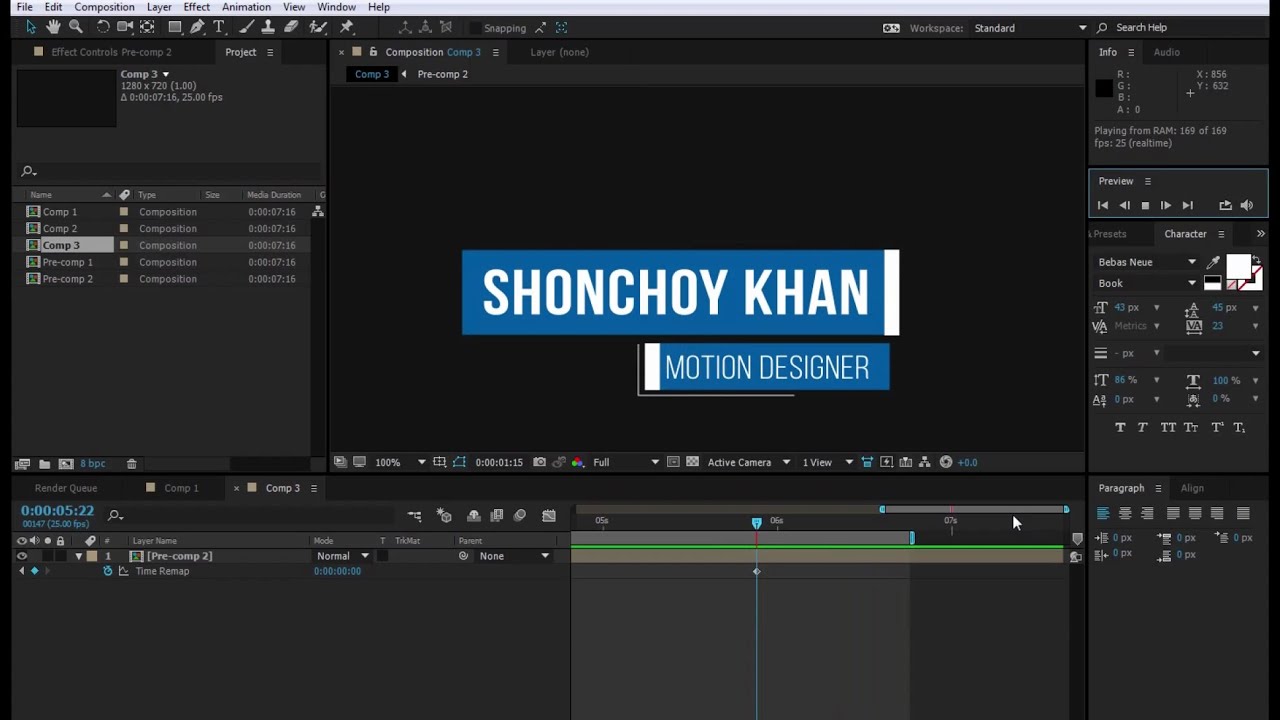Select the Pen tool
Image resolution: width=1280 pixels, height=720 pixels.
198,27
